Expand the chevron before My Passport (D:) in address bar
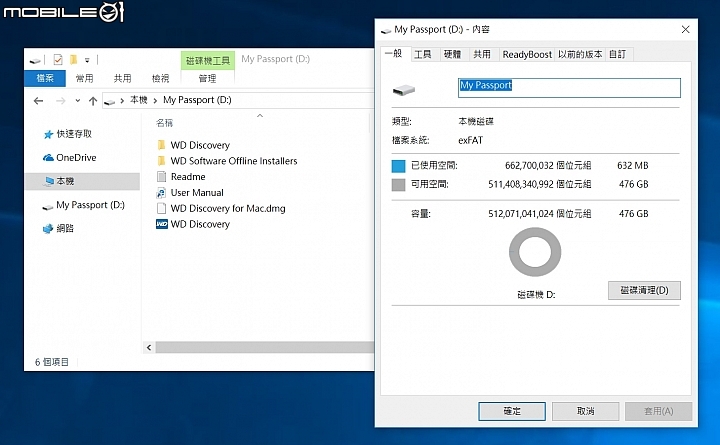This screenshot has height=445, width=720. pos(155,101)
